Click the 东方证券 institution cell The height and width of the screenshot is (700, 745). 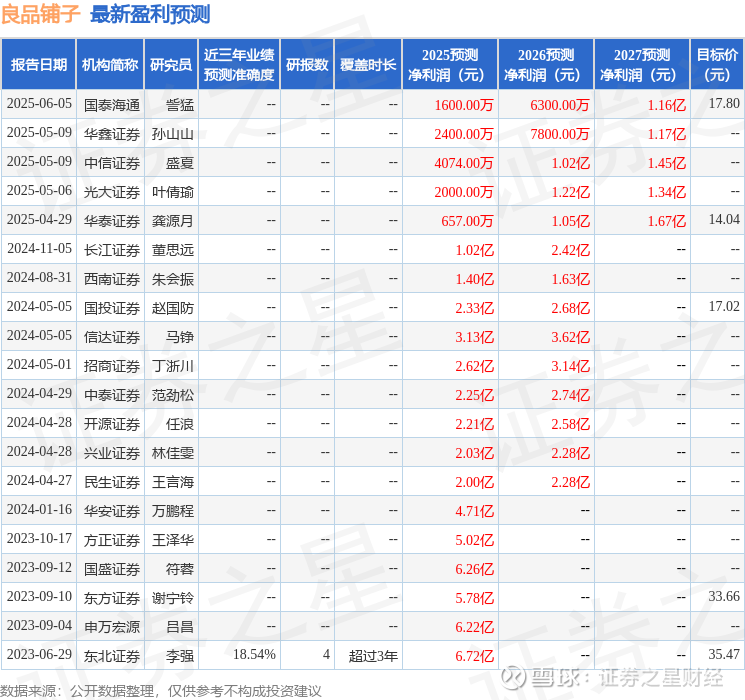(112, 598)
